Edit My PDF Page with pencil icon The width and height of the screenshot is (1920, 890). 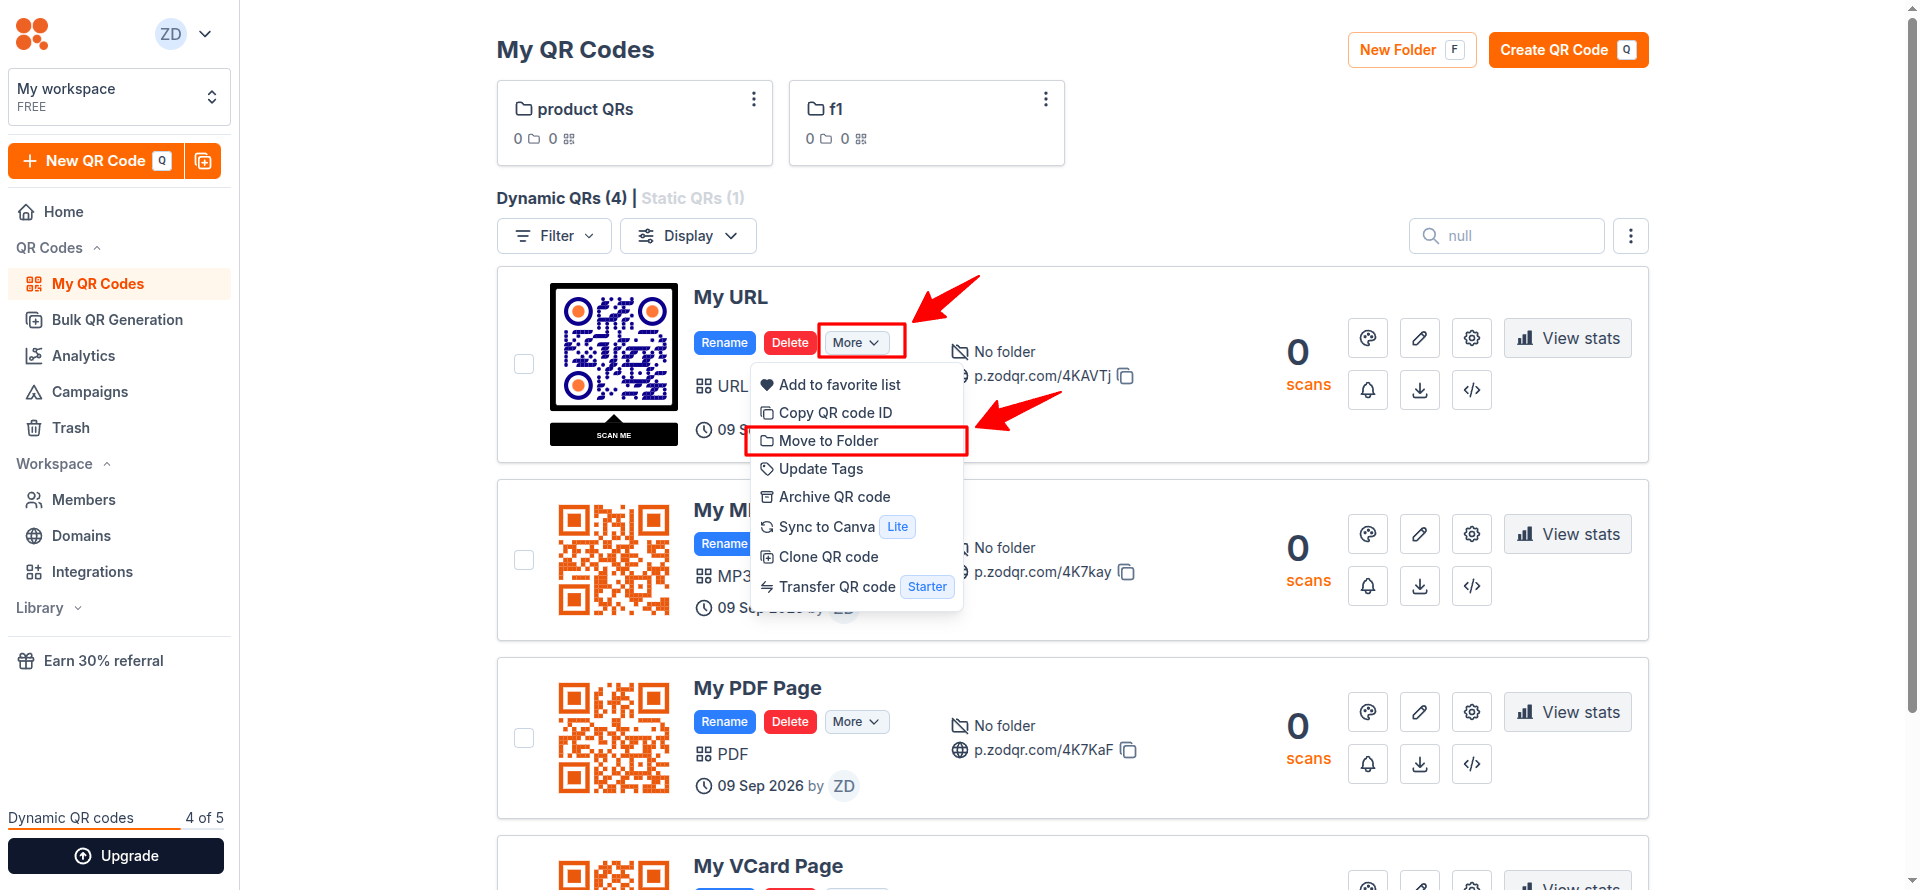(1420, 712)
